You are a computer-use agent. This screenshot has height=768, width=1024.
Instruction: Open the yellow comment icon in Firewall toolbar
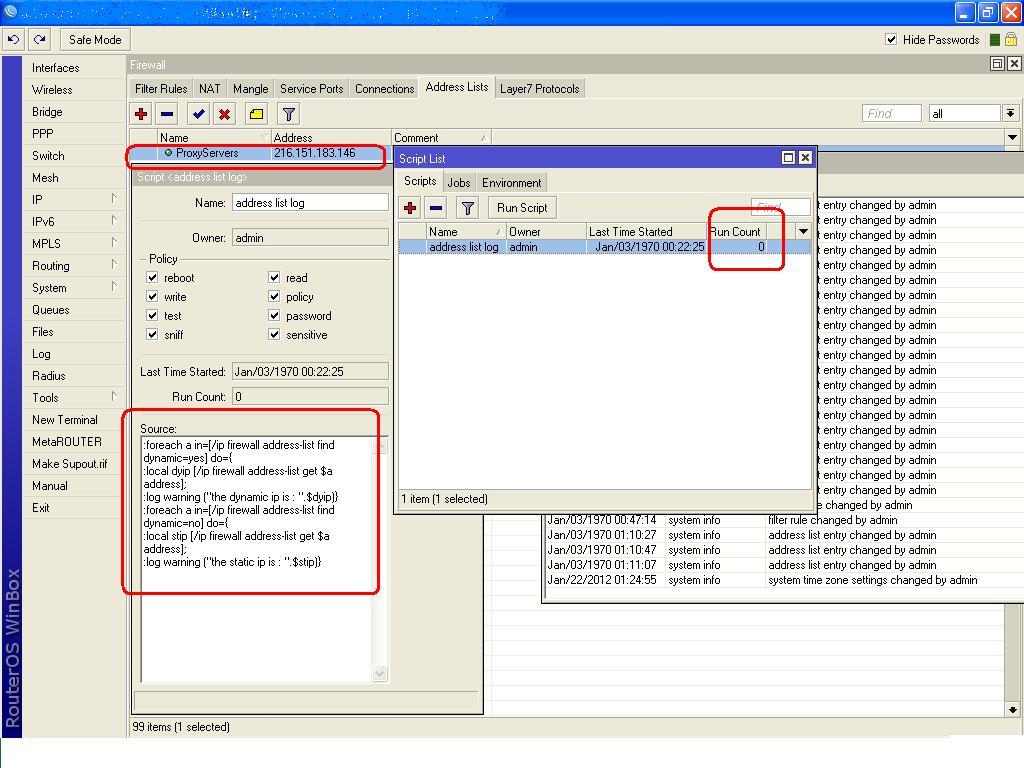pyautogui.click(x=257, y=114)
